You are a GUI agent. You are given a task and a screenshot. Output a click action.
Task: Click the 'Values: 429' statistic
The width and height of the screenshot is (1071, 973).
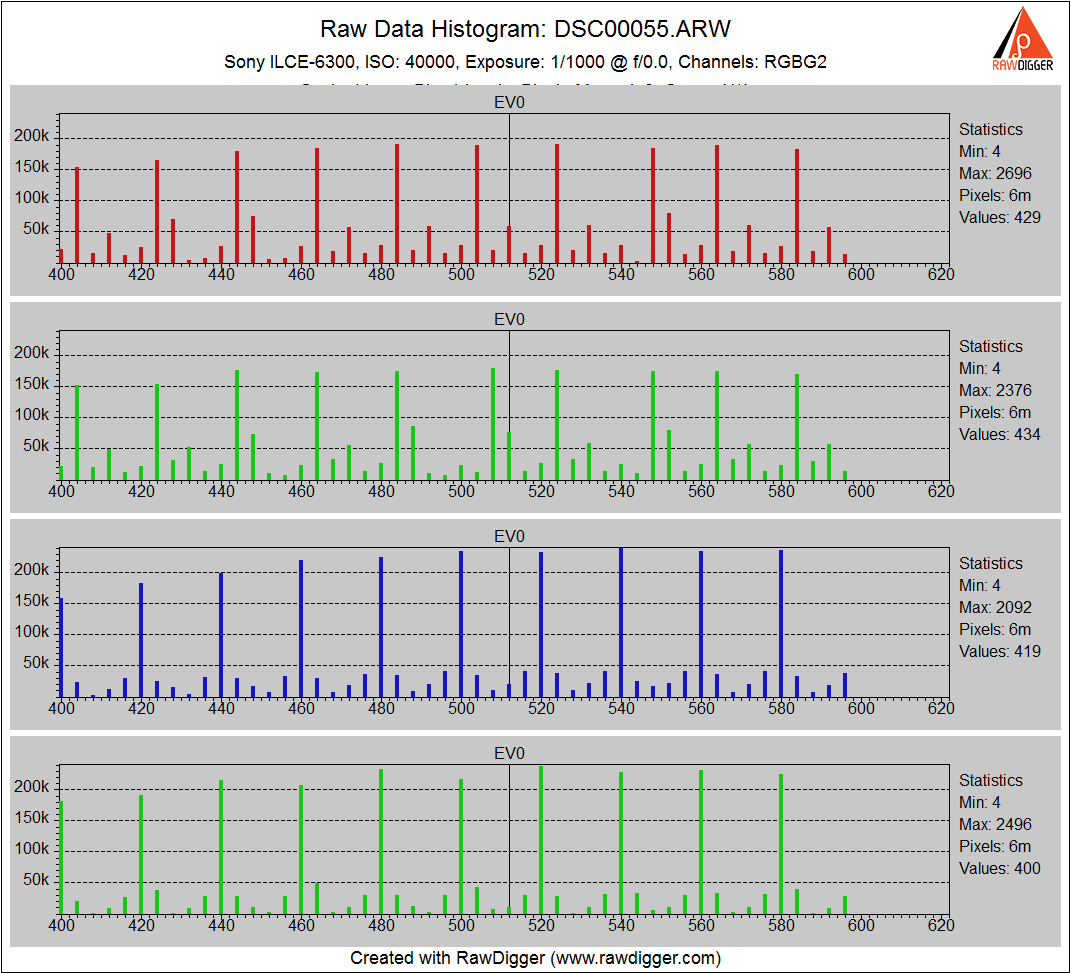tap(1000, 218)
